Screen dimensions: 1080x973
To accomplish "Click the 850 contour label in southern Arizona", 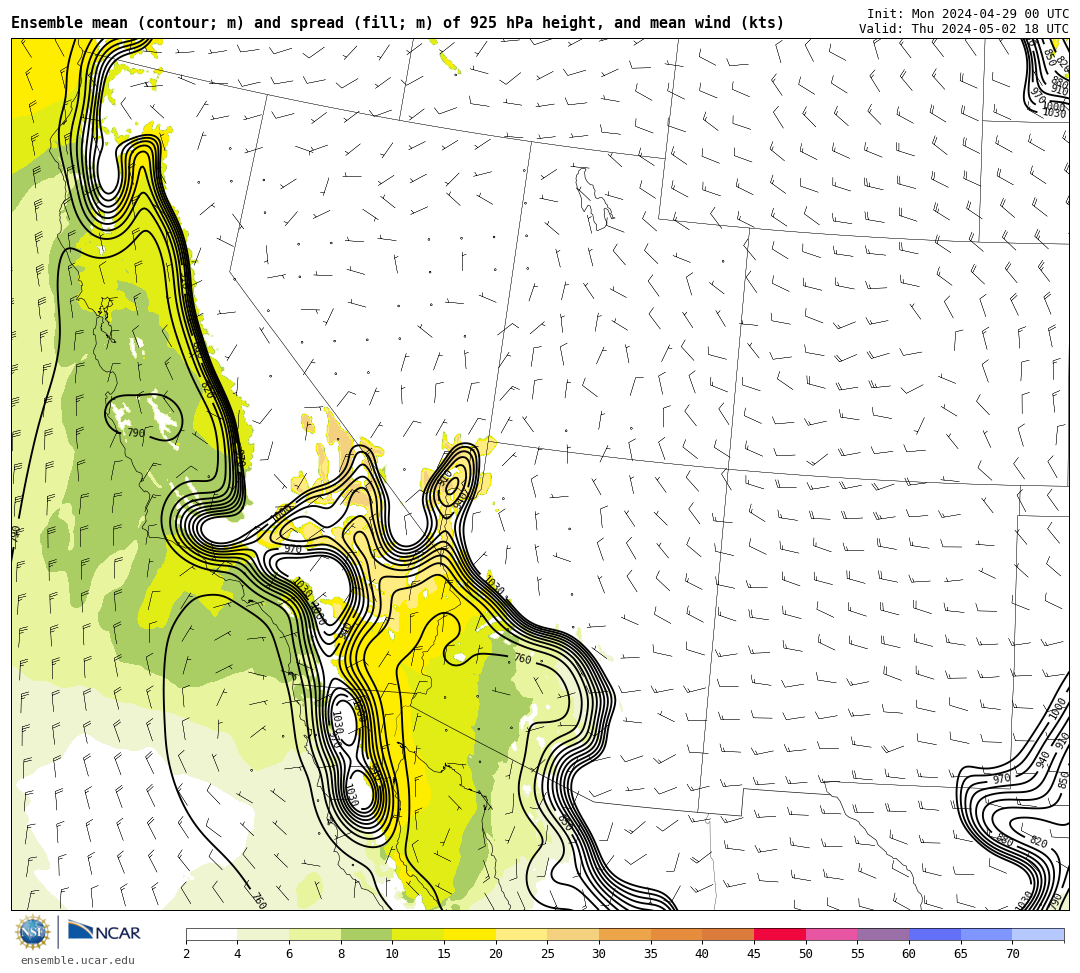I will click(x=565, y=822).
